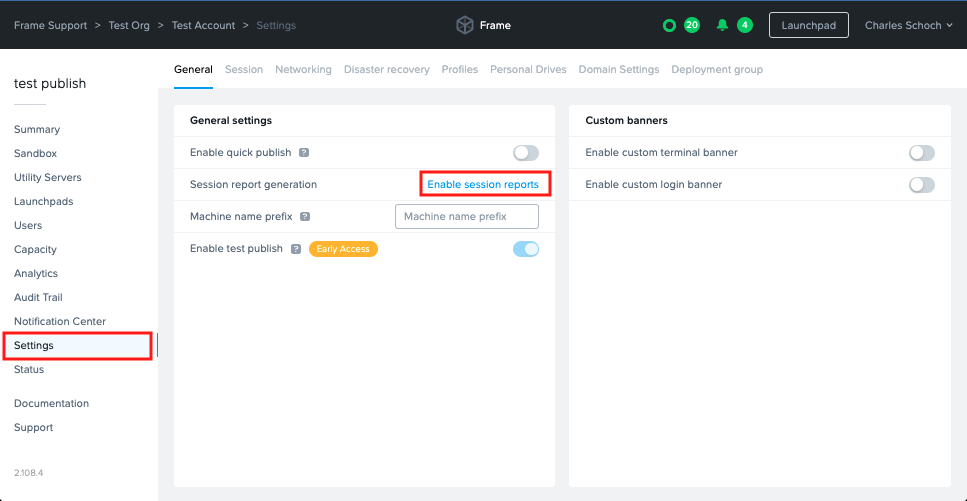This screenshot has width=967, height=501.
Task: Click the Launchpad button
Action: [x=809, y=25]
